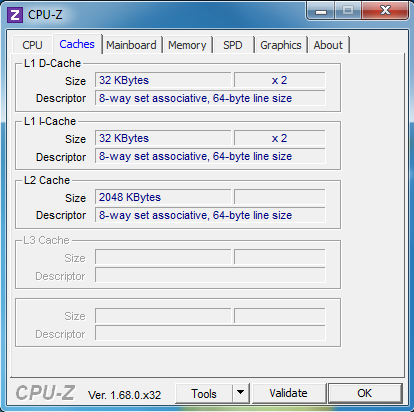Click the L1 I-Cache x 2 count field

coord(279,138)
